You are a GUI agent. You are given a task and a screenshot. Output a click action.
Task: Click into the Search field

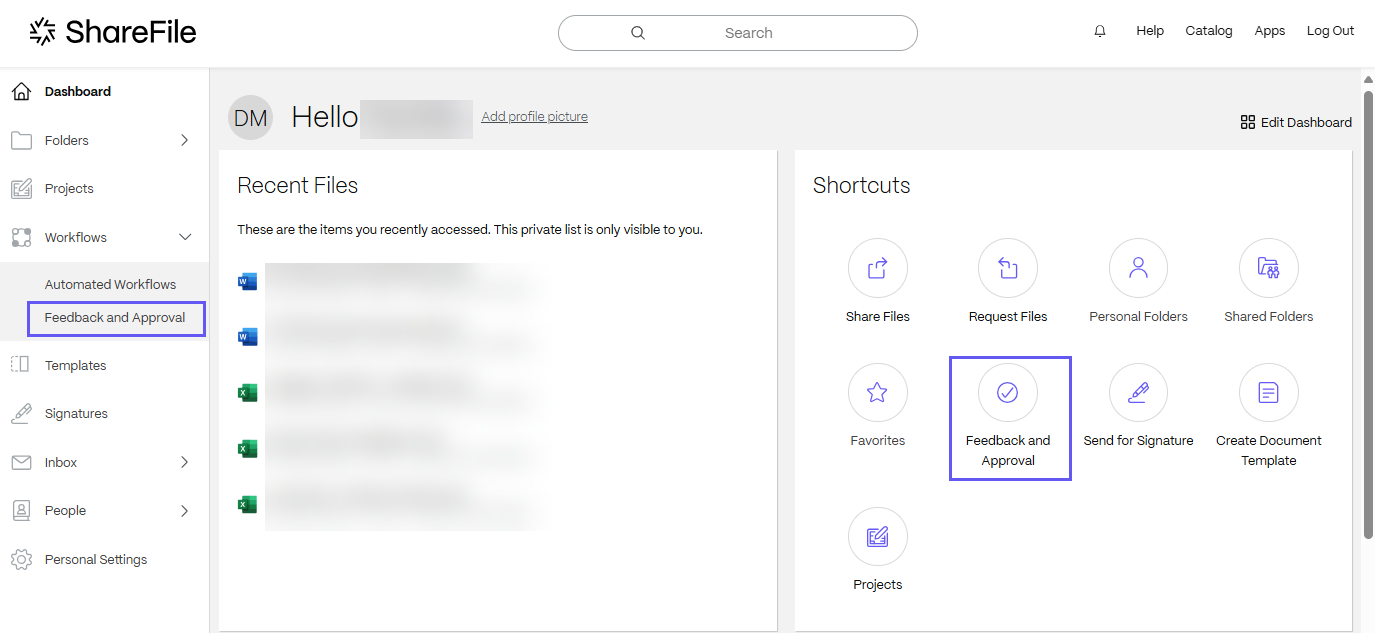(x=737, y=32)
